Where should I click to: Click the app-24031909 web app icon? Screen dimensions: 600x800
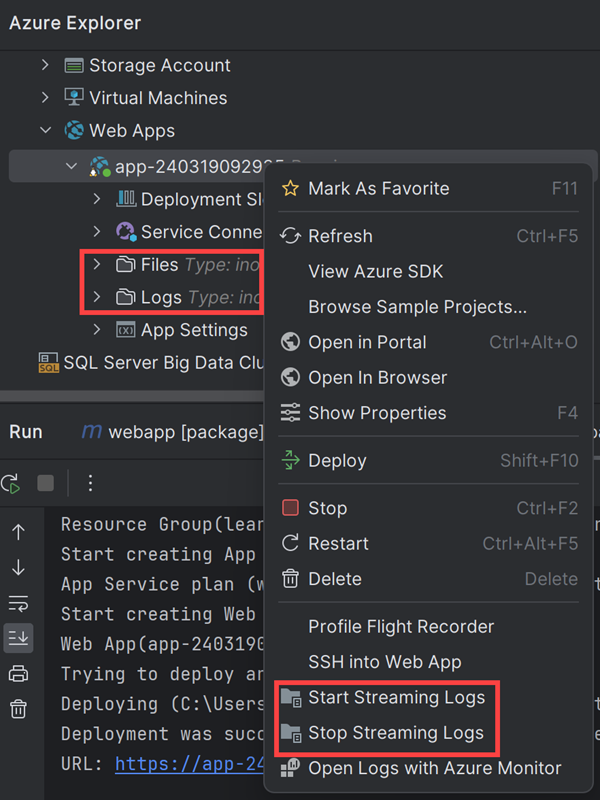(100, 166)
